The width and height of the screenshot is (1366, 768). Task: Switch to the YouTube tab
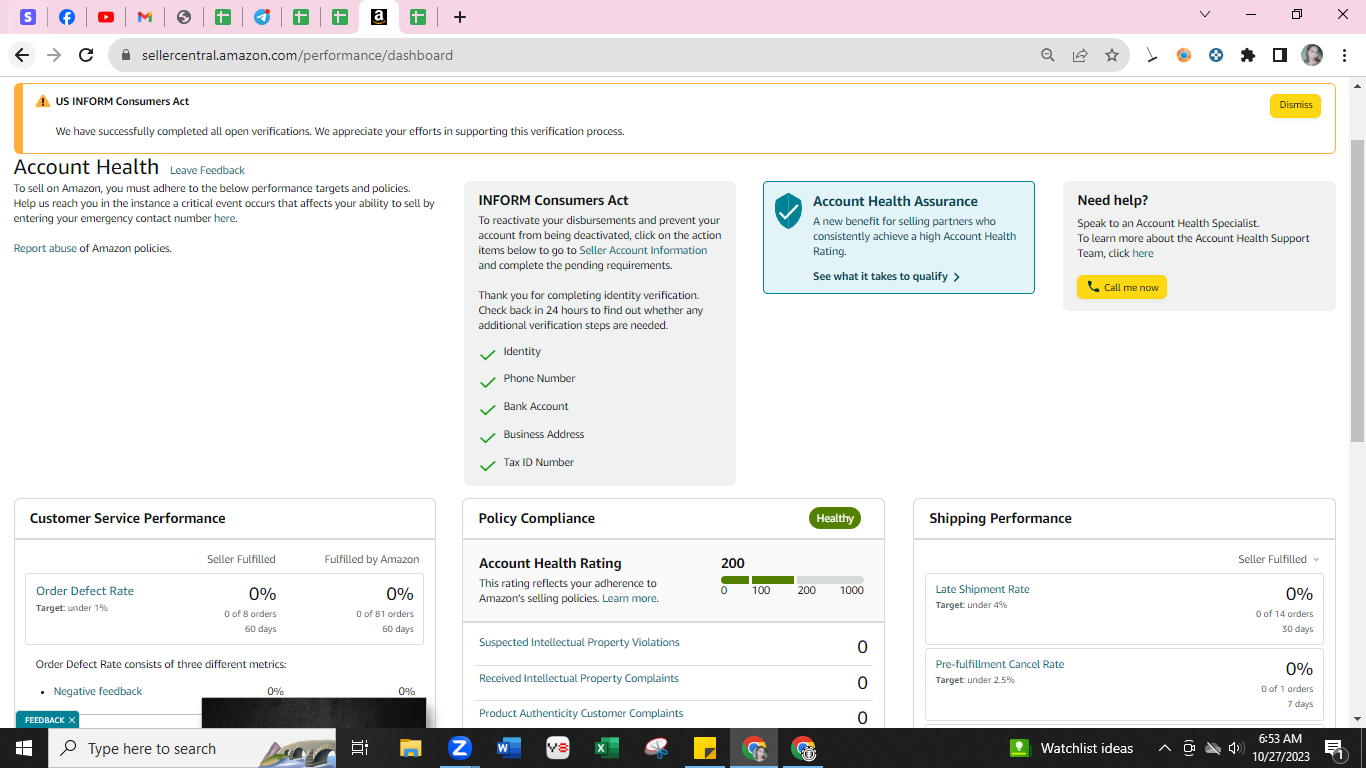tap(106, 17)
